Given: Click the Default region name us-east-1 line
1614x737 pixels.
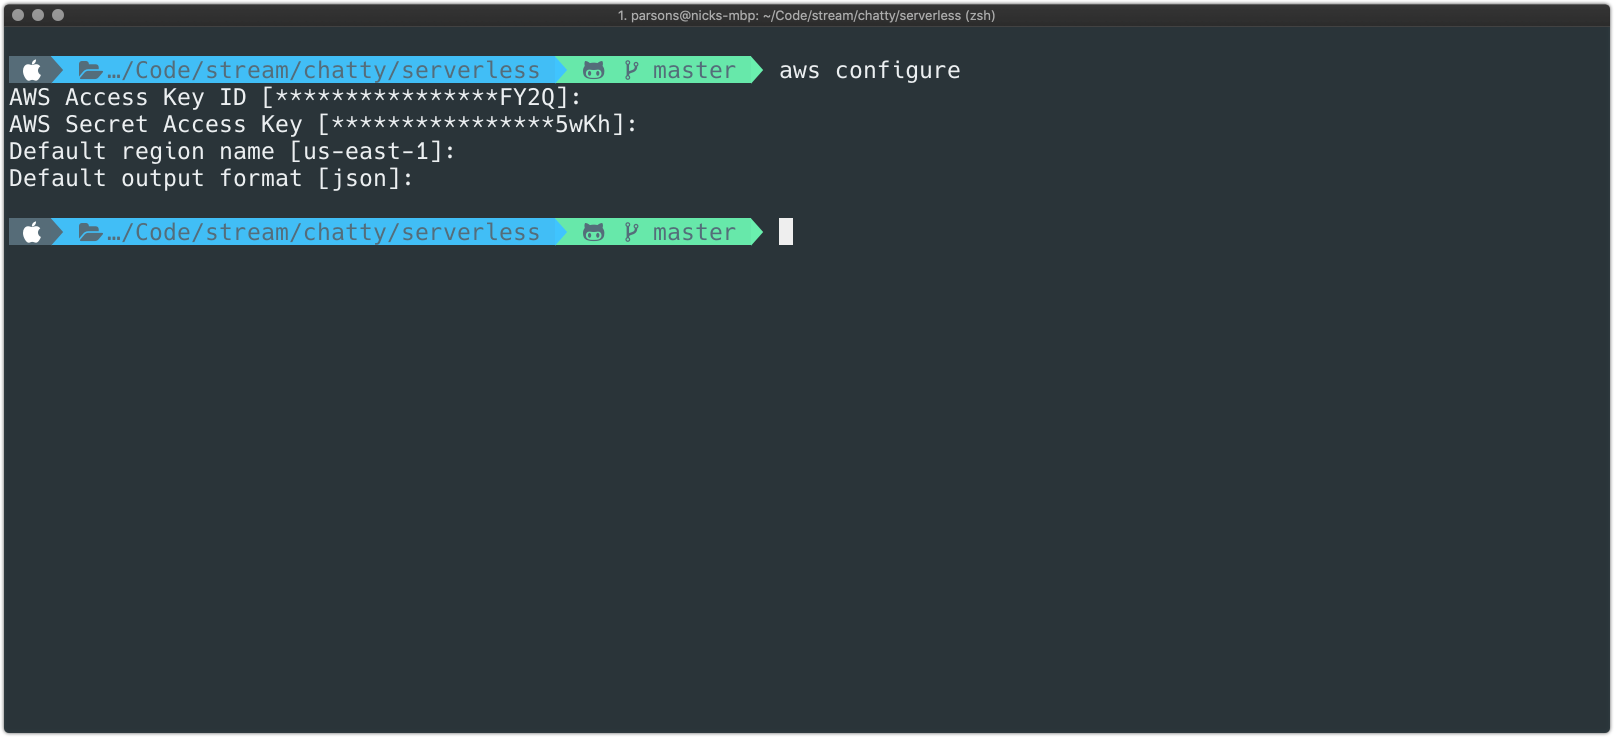Looking at the screenshot, I should (232, 151).
